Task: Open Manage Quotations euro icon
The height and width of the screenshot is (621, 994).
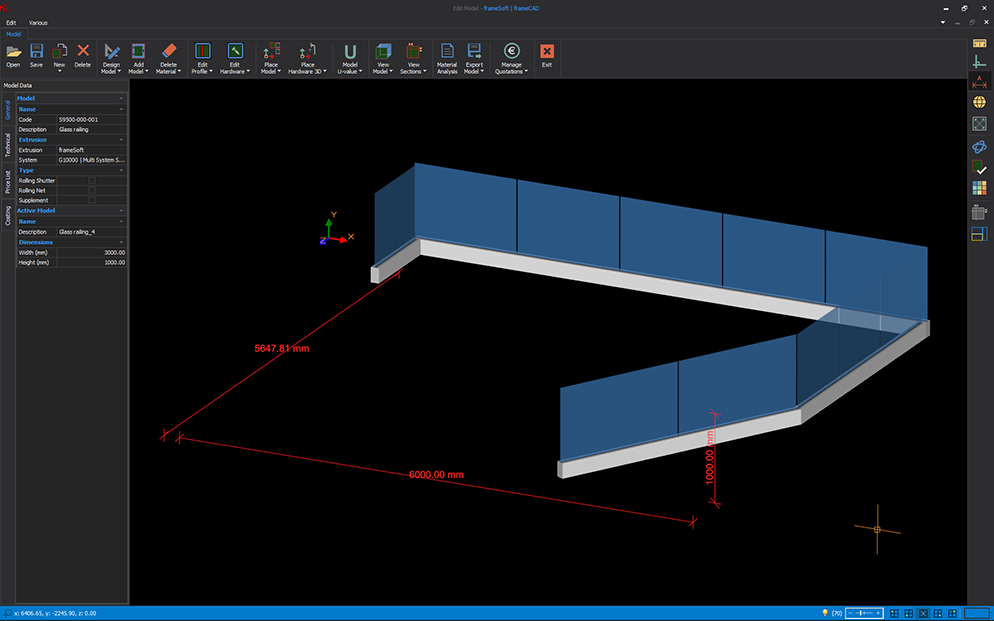Action: 512,51
